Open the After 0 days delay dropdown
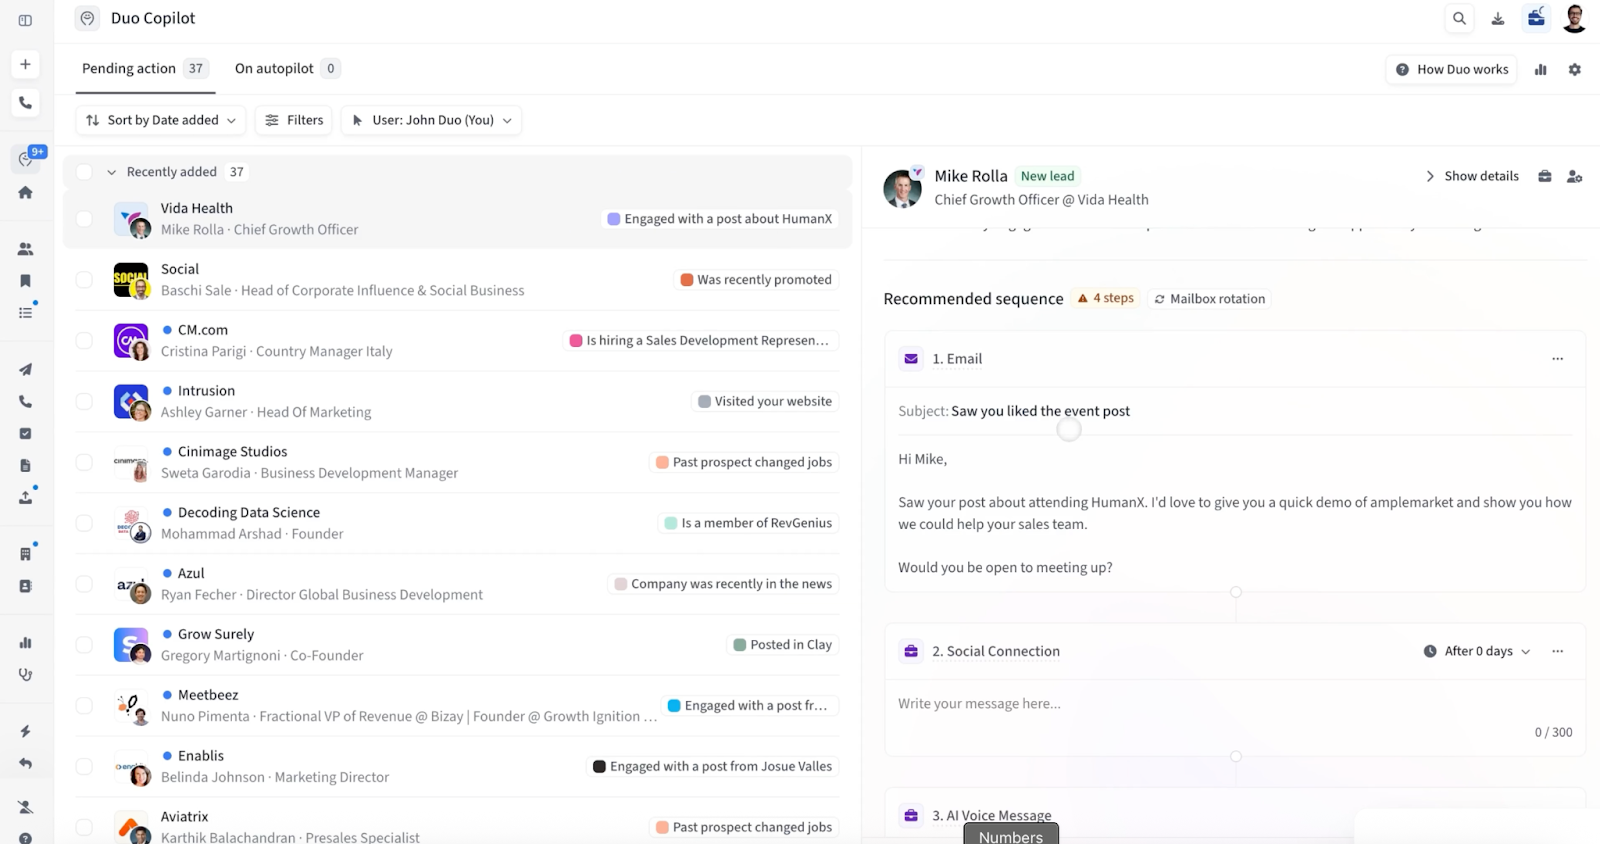 (x=1477, y=651)
